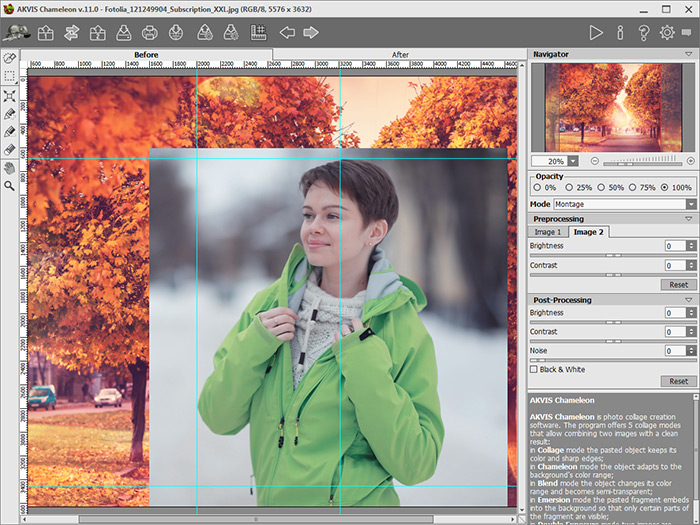This screenshot has width=700, height=525.
Task: Run processing with the play icon
Action: point(596,33)
